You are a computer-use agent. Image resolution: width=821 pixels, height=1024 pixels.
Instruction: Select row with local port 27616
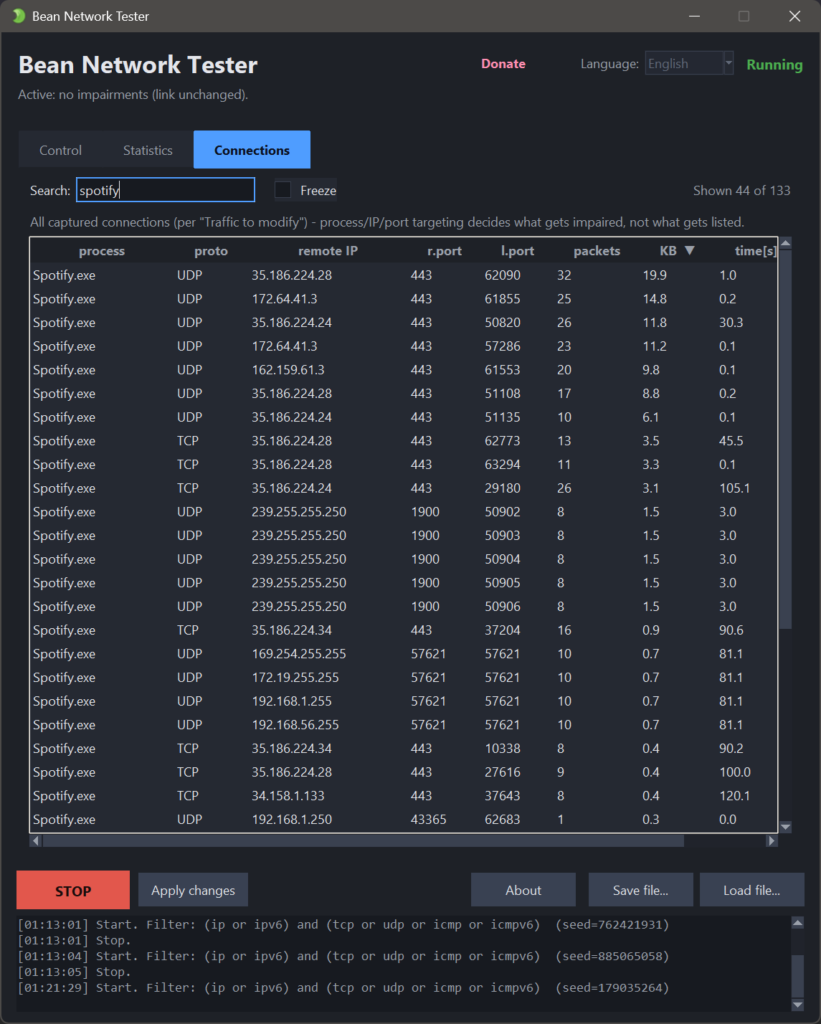click(404, 772)
